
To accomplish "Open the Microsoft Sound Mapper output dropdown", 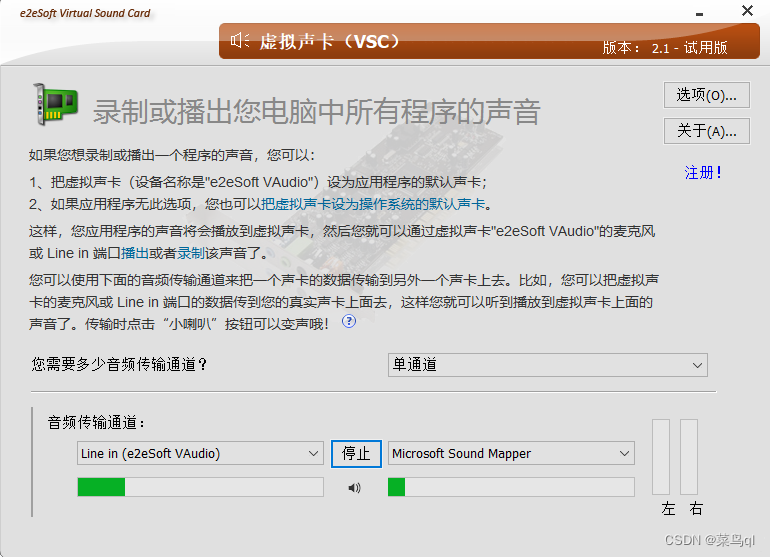I will tap(511, 453).
